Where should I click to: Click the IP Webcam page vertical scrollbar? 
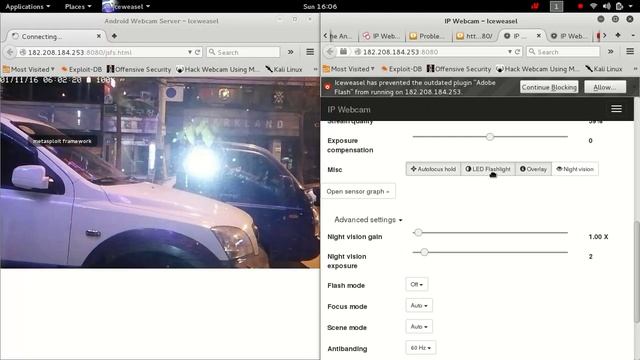(x=637, y=271)
